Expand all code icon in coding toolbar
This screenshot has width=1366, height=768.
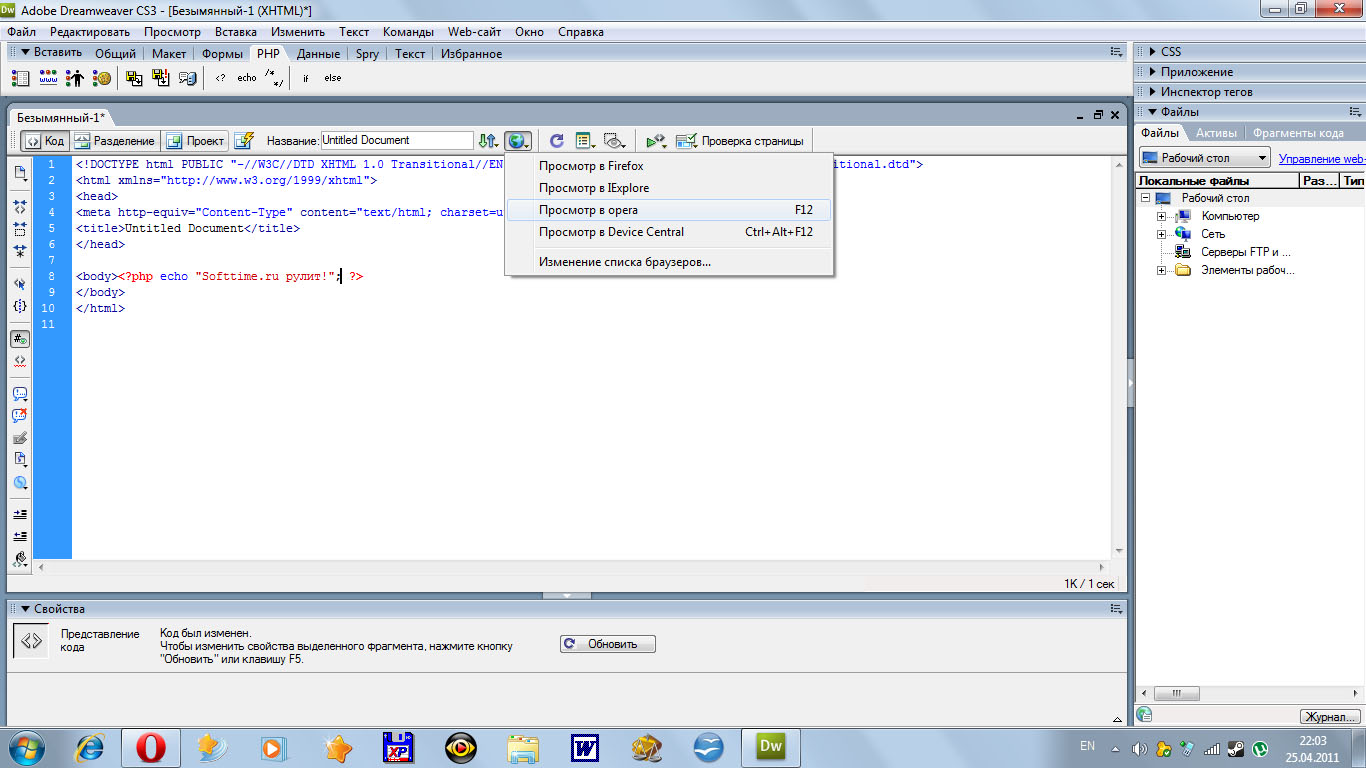coord(20,251)
